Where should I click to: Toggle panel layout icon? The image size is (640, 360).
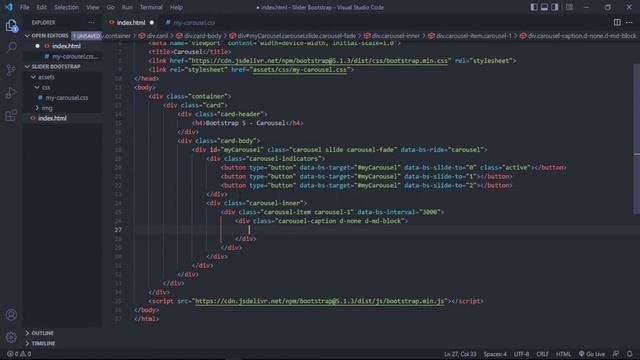[544, 7]
